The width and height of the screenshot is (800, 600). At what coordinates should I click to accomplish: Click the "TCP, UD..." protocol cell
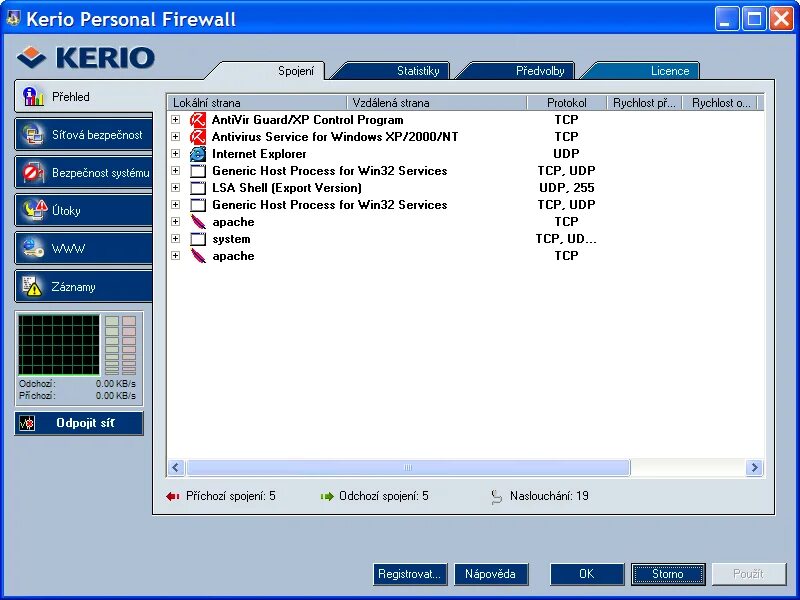point(566,239)
